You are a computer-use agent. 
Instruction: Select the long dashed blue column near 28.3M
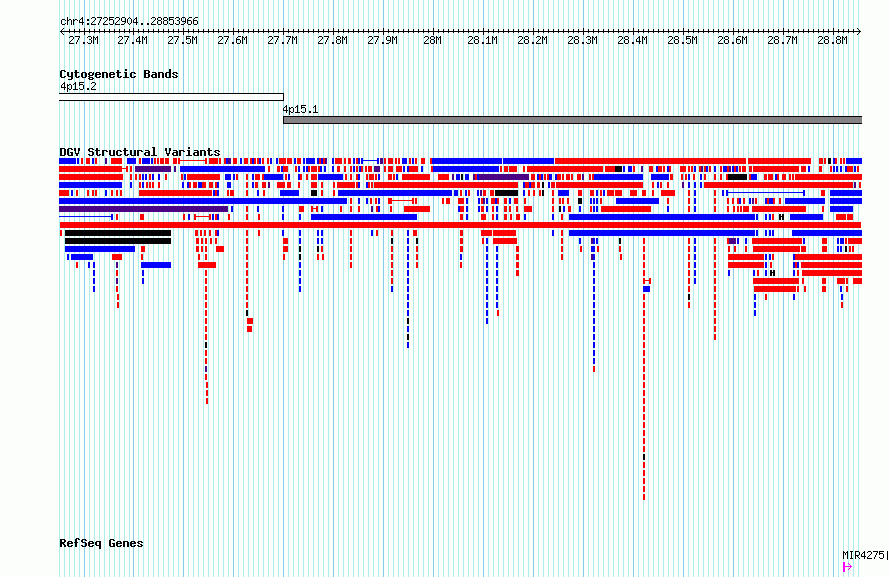tap(594, 305)
